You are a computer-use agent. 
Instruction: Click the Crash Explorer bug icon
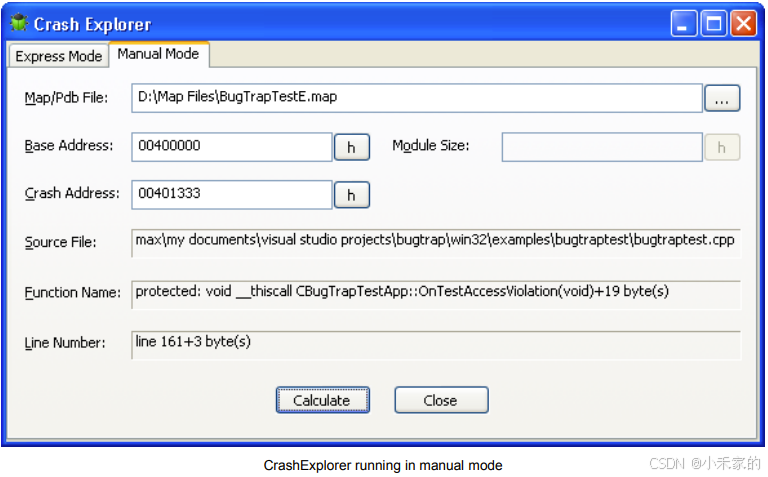(19, 23)
